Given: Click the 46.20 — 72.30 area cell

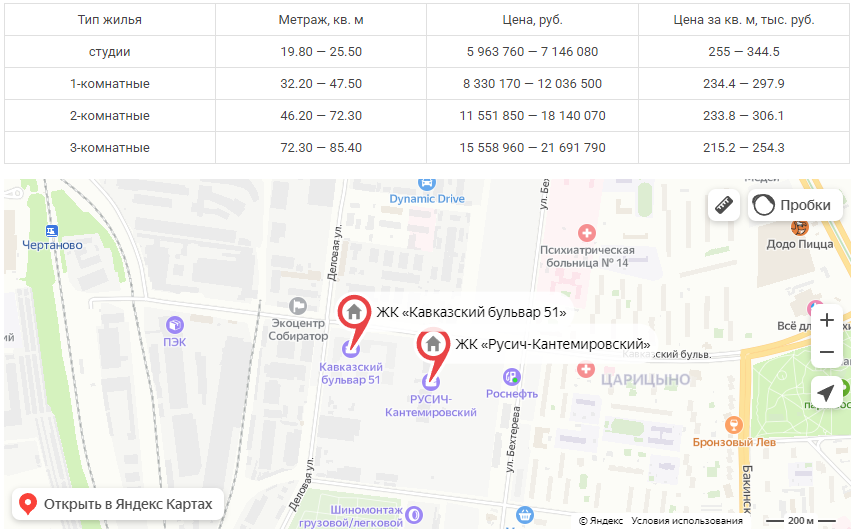Looking at the screenshot, I should (x=321, y=116).
